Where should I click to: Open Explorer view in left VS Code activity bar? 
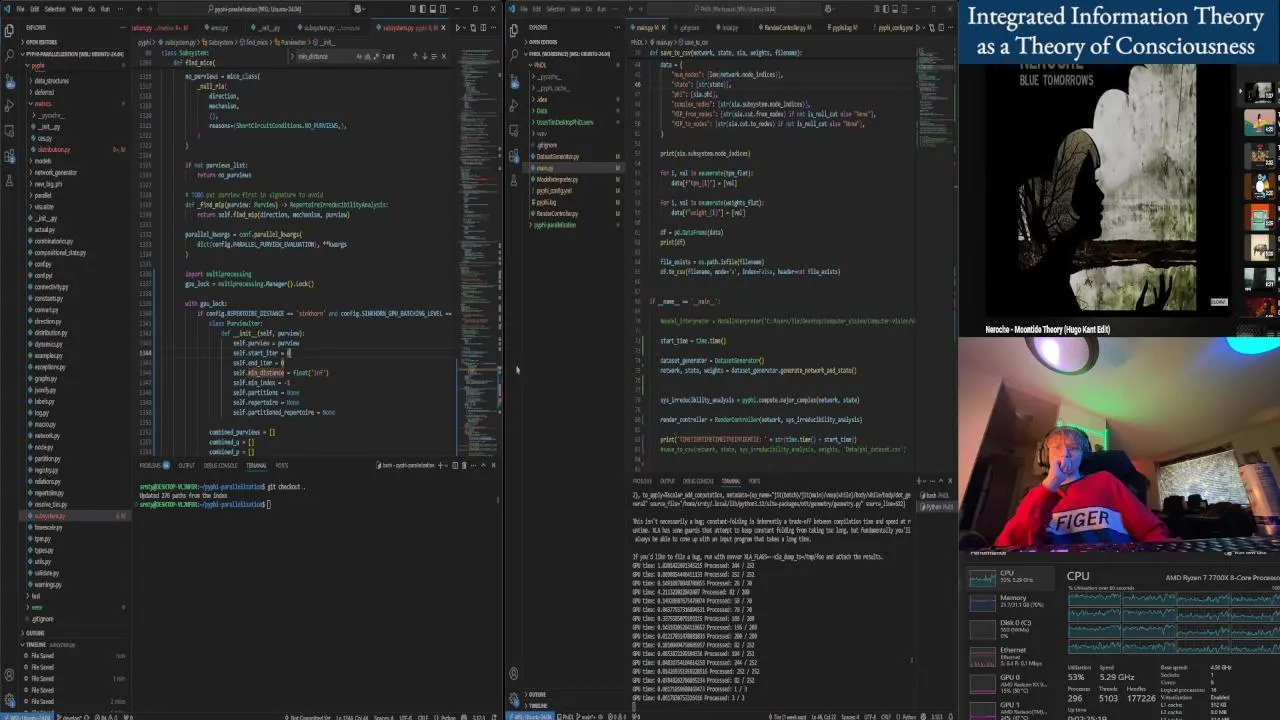click(x=9, y=30)
